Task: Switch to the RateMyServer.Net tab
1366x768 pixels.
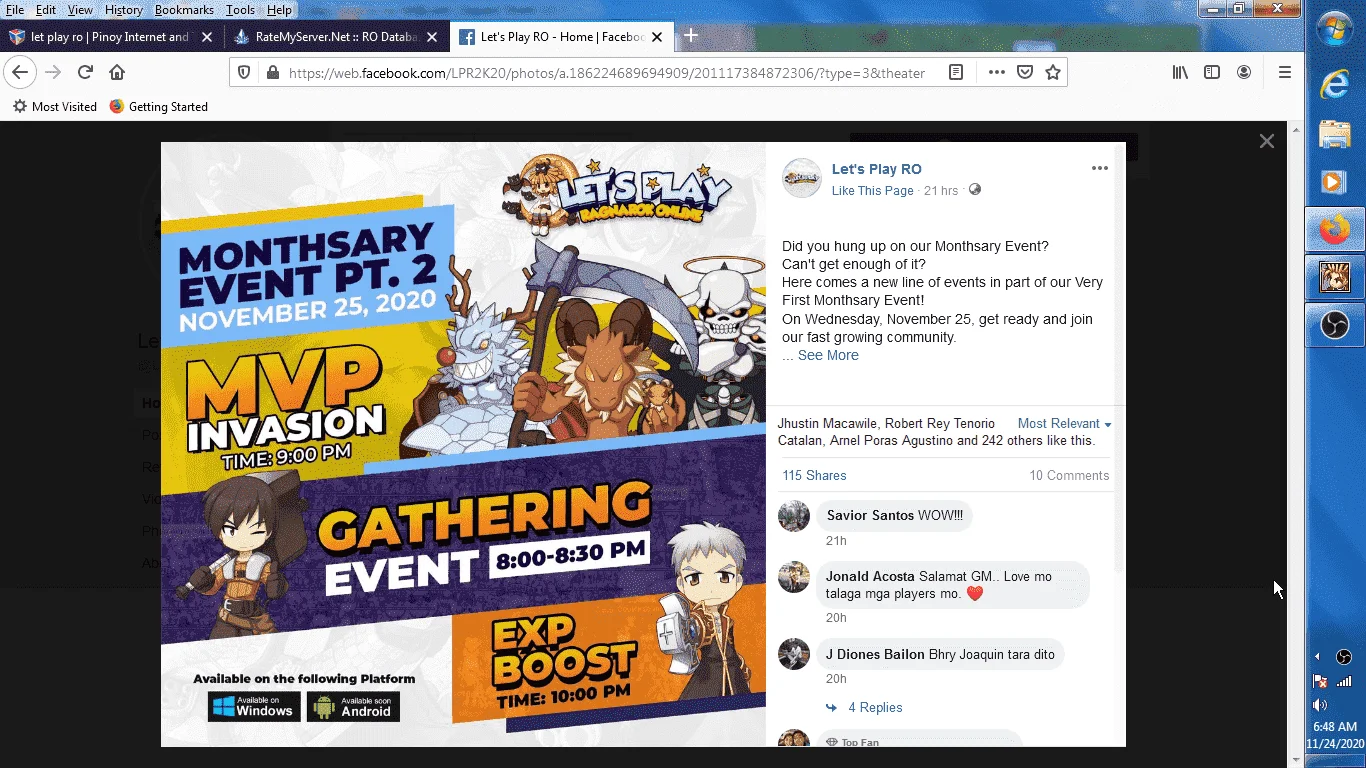Action: [335, 37]
